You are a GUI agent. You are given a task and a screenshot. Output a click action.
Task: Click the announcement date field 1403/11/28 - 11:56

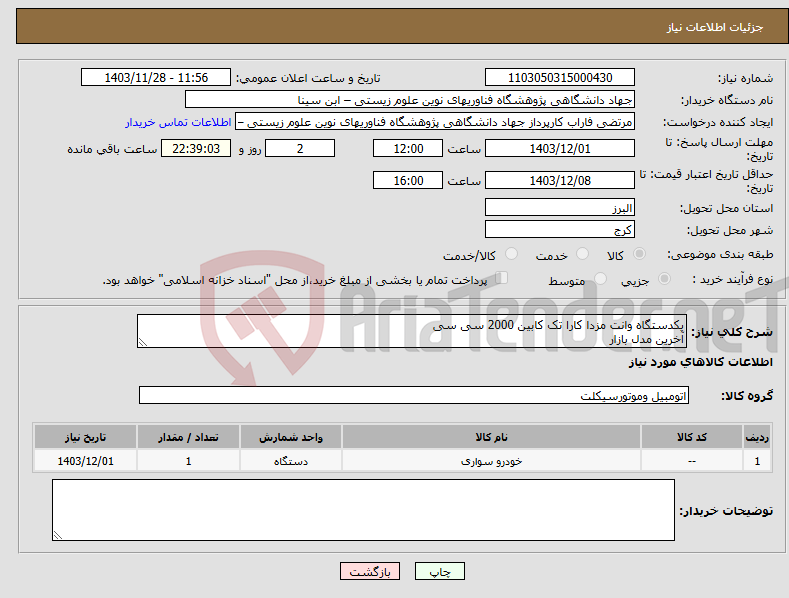coord(156,78)
